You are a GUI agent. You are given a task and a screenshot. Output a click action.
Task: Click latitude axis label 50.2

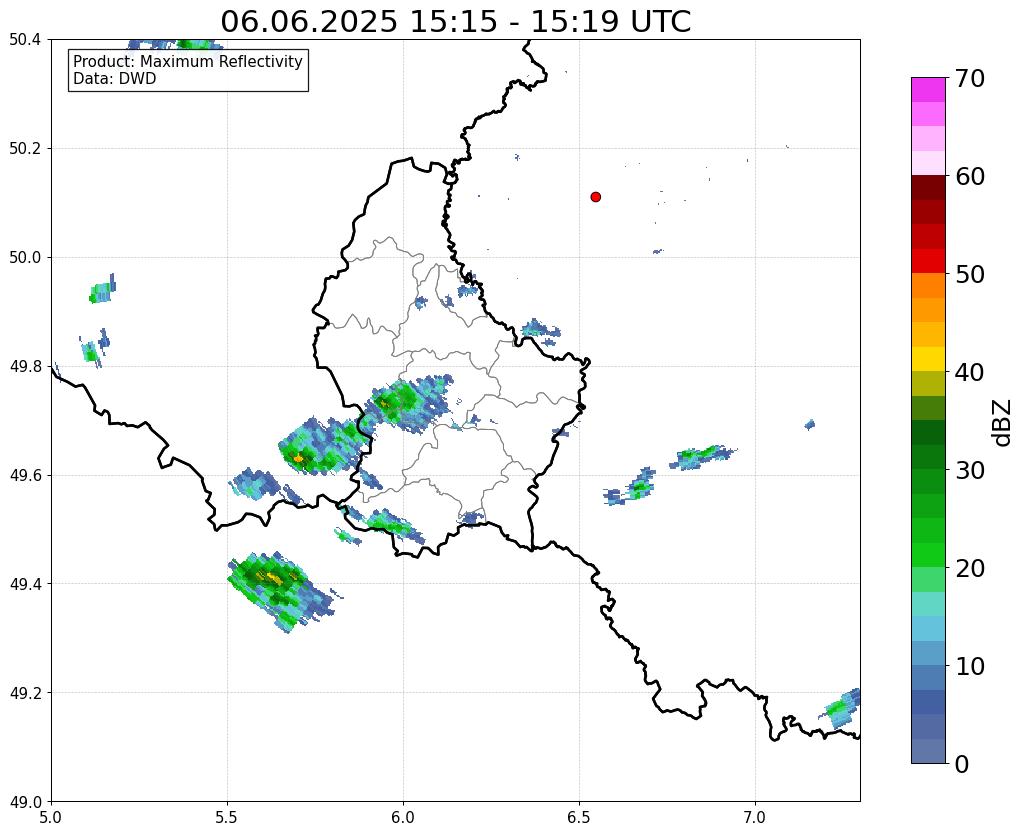[25, 149]
